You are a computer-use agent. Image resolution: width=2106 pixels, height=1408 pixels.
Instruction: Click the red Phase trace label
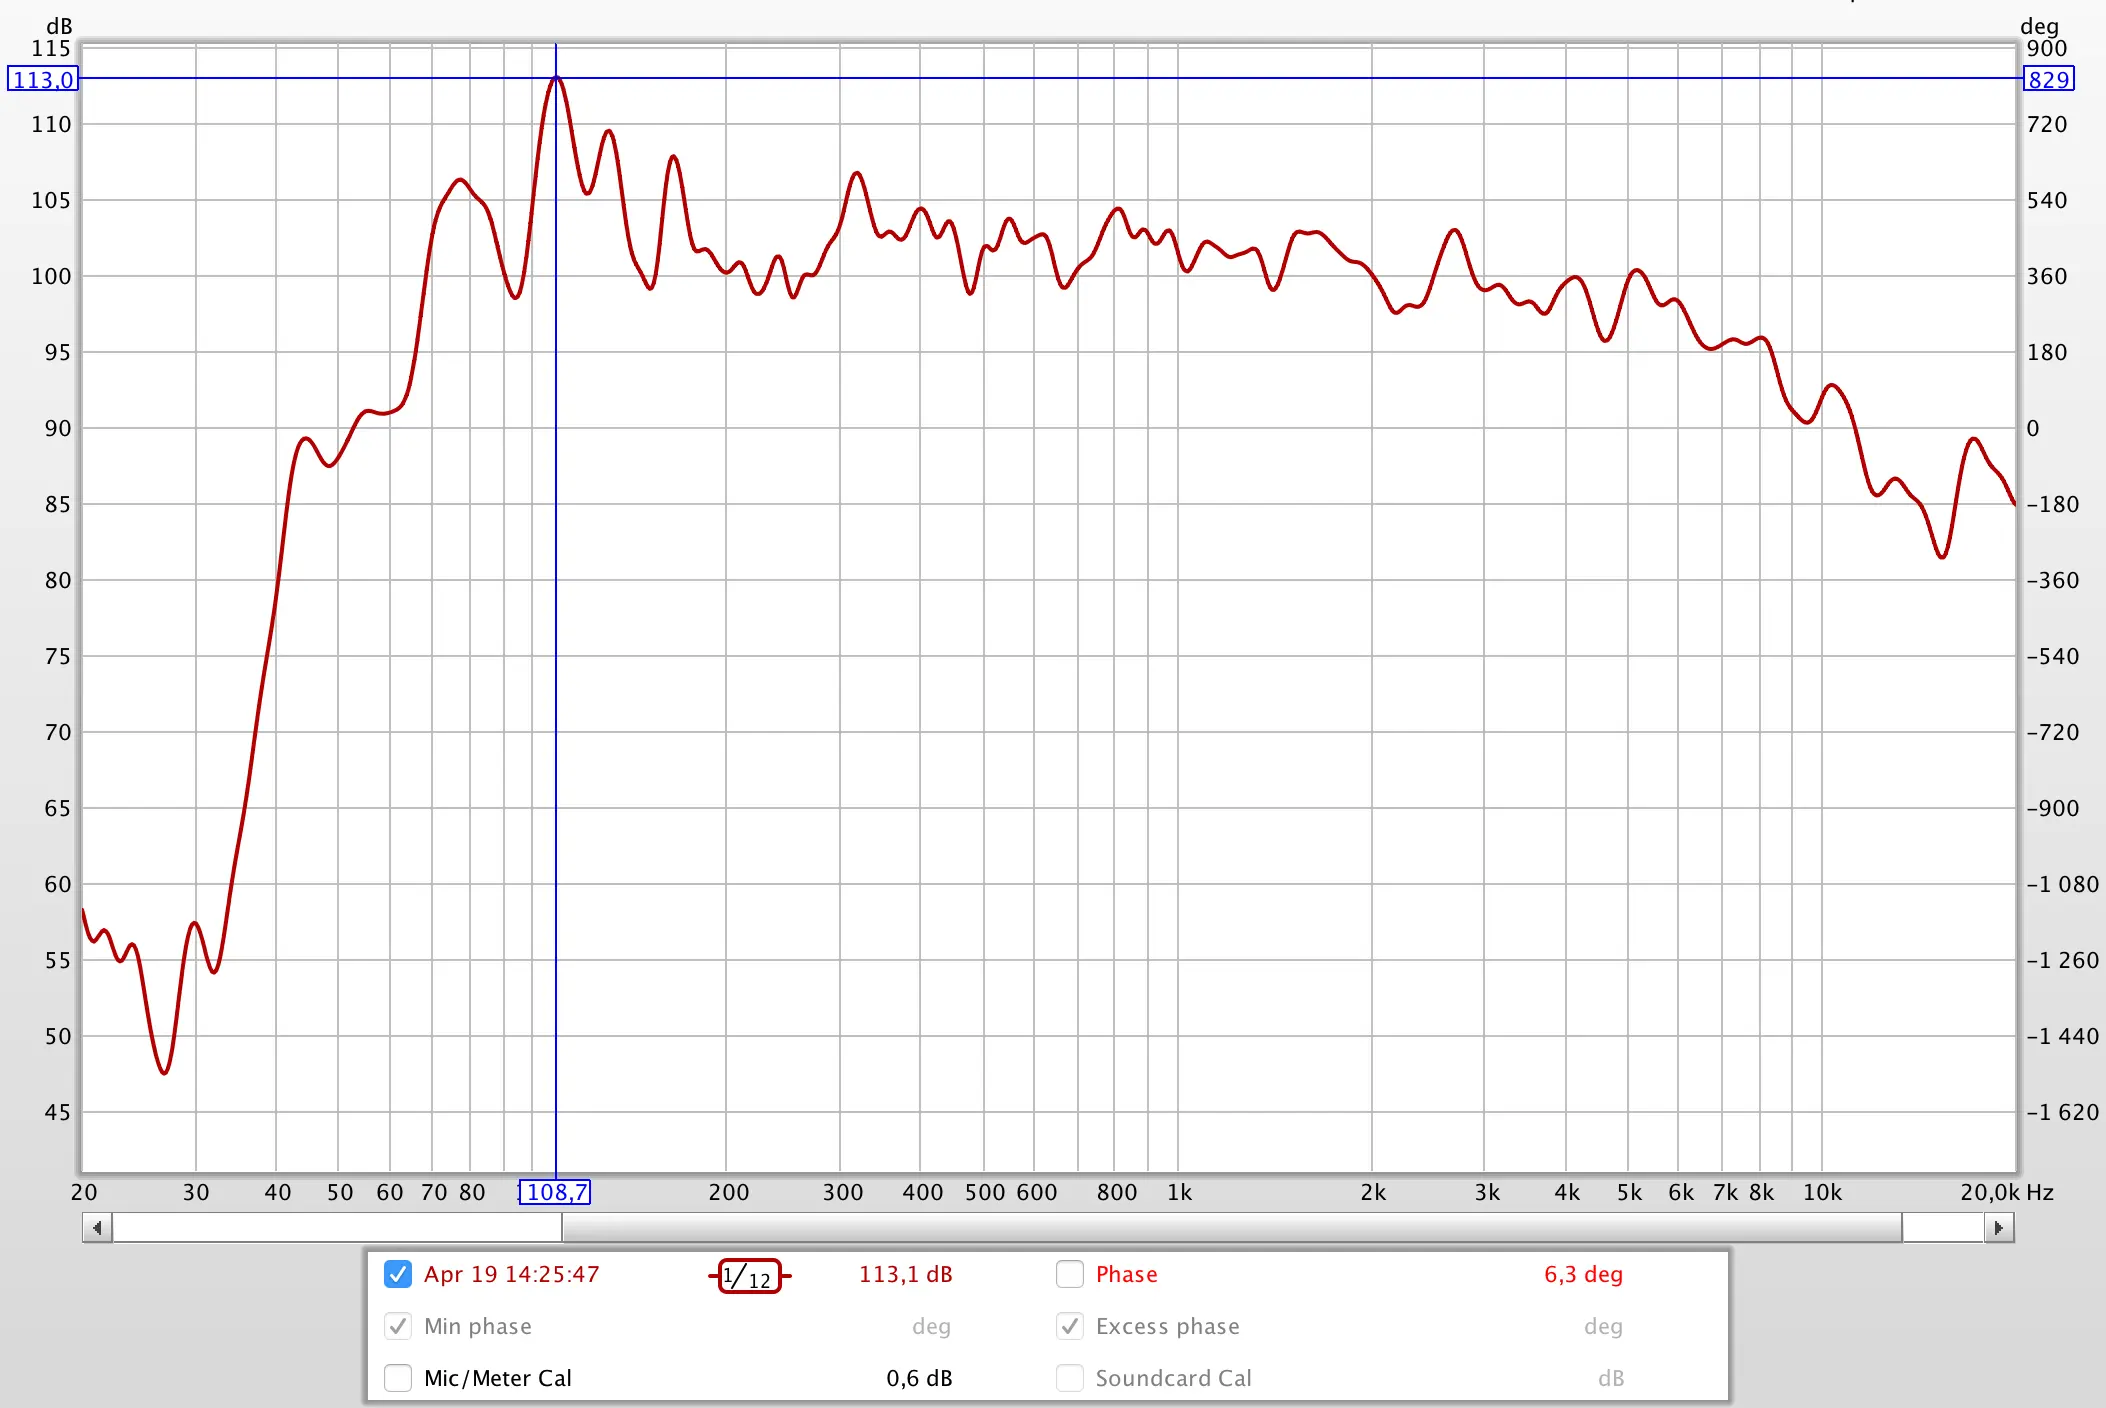pyautogui.click(x=1126, y=1274)
